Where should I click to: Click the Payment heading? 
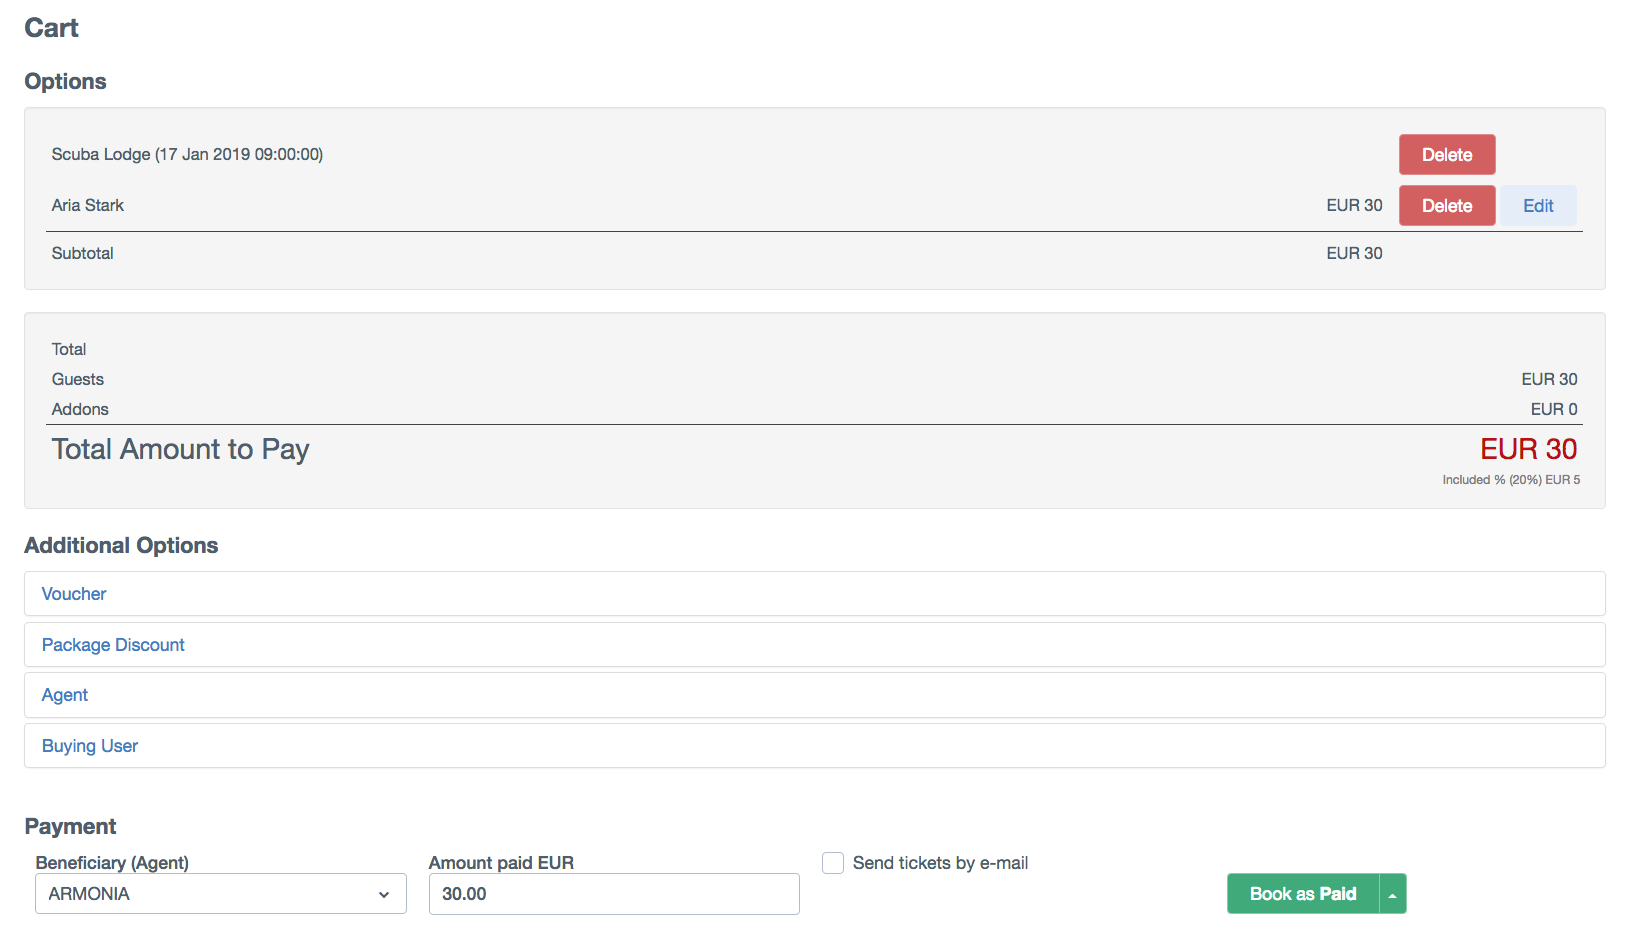click(x=70, y=826)
